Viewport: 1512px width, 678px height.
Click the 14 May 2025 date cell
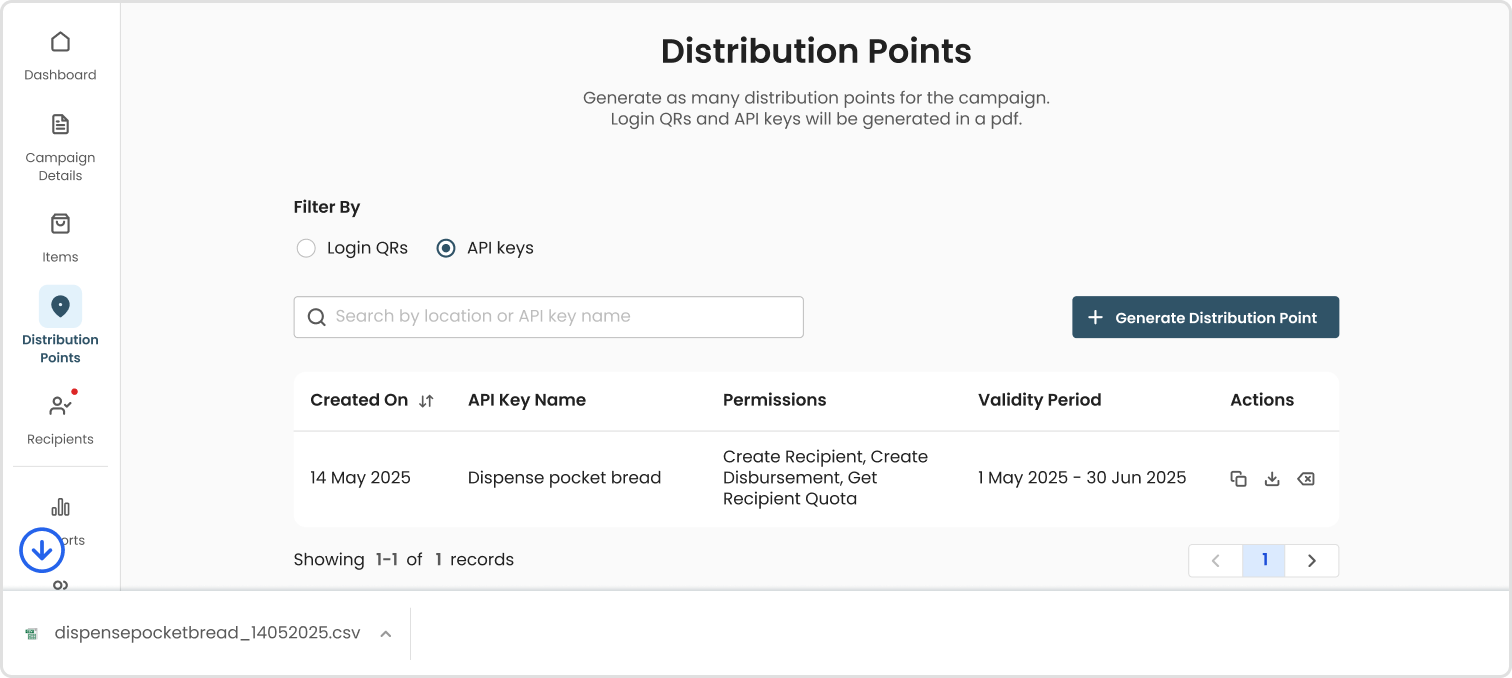360,478
